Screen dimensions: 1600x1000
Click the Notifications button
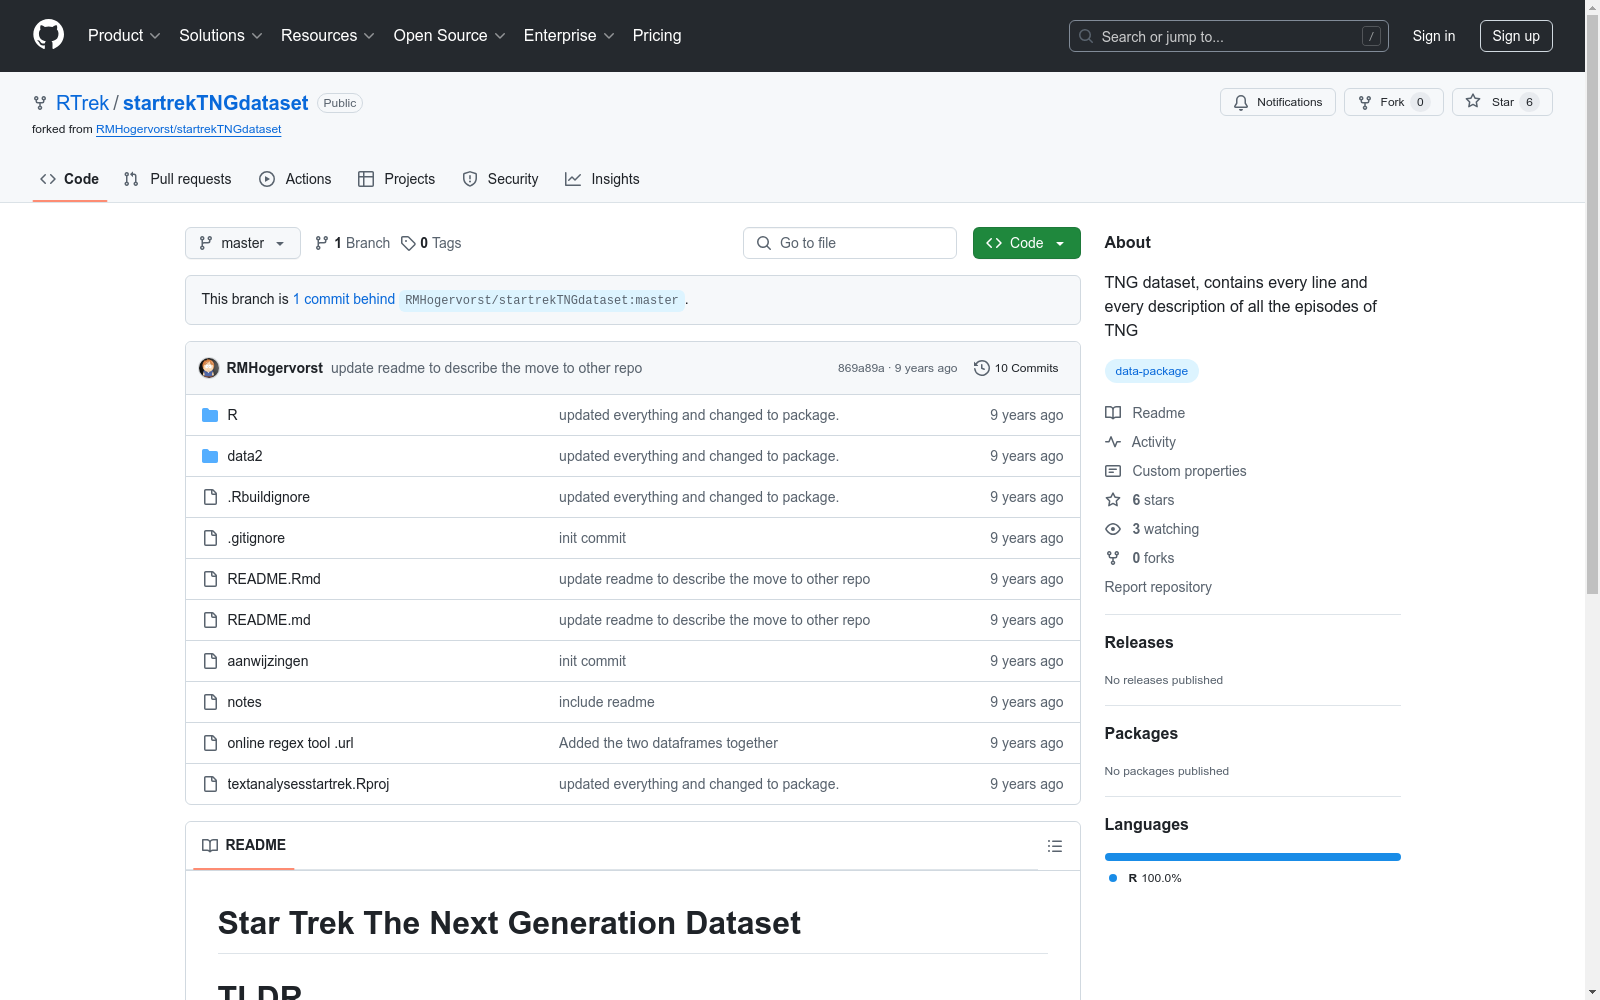[x=1278, y=102]
